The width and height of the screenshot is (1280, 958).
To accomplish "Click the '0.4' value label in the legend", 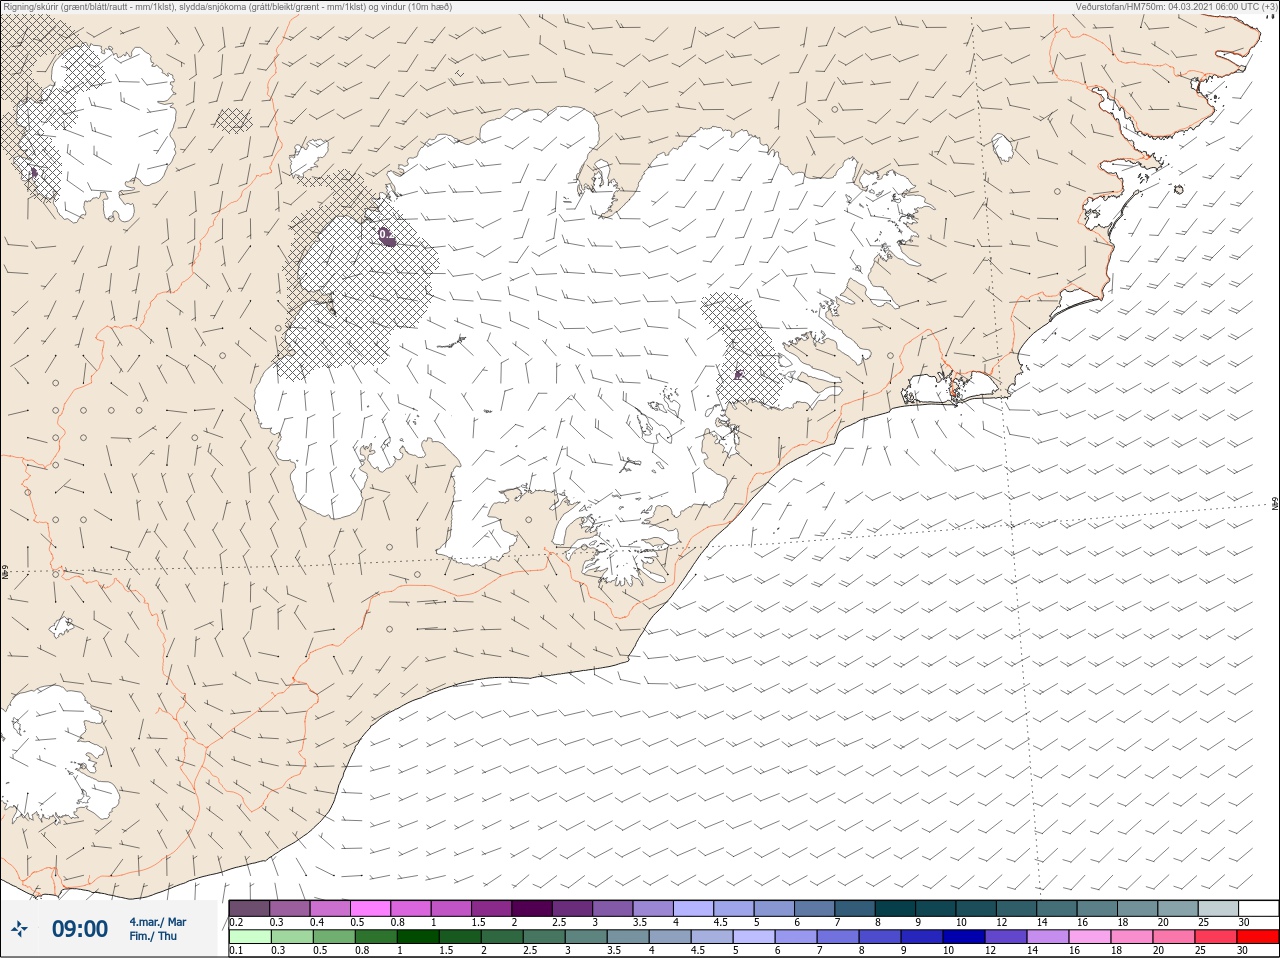I will pos(317,922).
